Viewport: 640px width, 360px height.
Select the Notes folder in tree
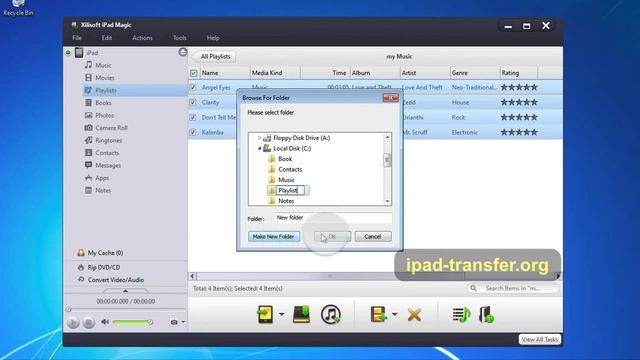pyautogui.click(x=286, y=201)
